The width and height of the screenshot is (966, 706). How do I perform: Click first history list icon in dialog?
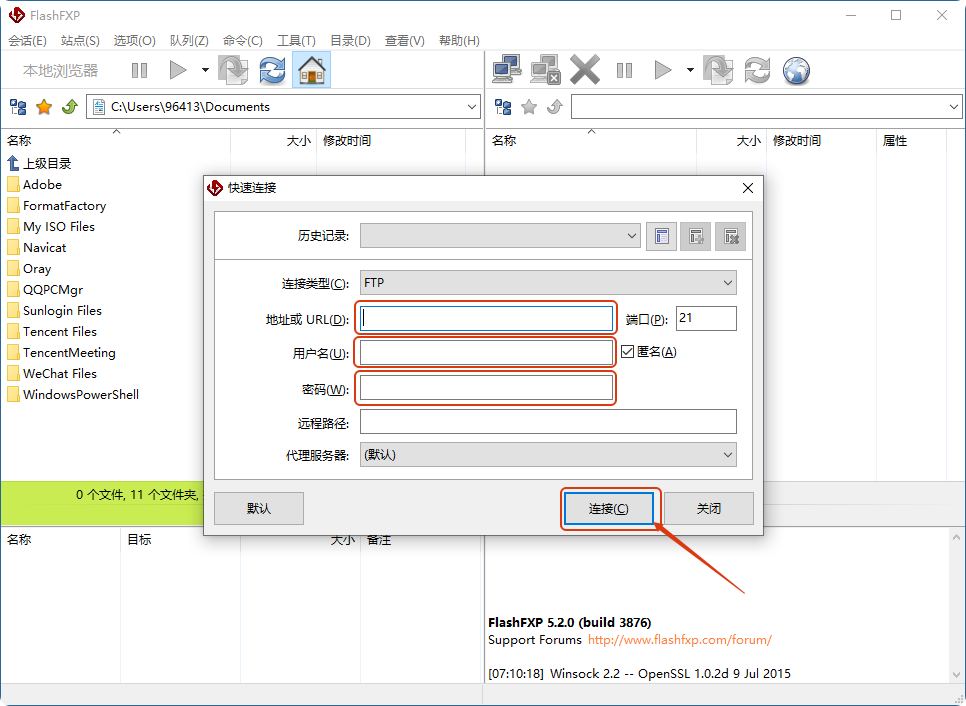pos(662,237)
